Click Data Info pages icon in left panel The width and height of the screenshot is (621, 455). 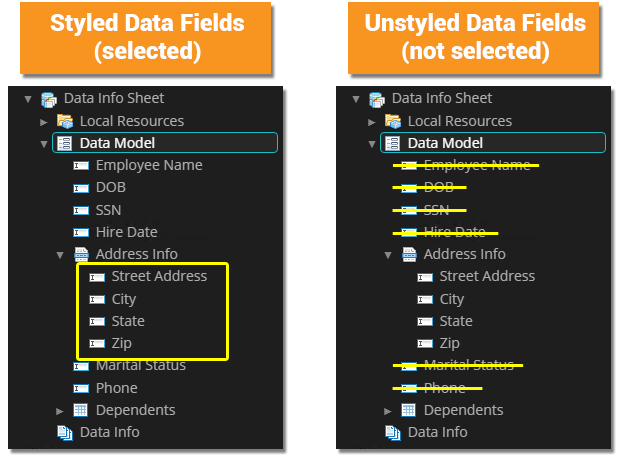[64, 432]
